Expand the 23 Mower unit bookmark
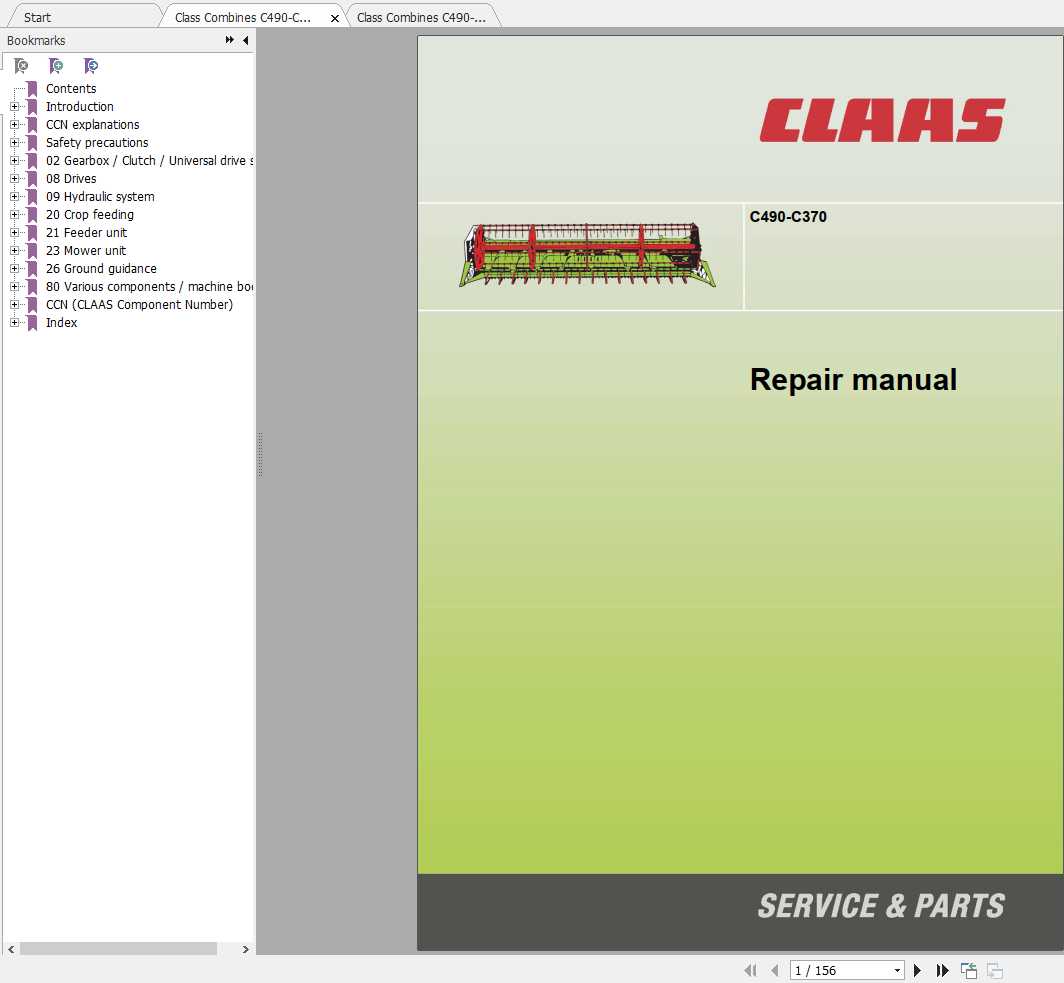This screenshot has width=1064, height=983. point(14,250)
